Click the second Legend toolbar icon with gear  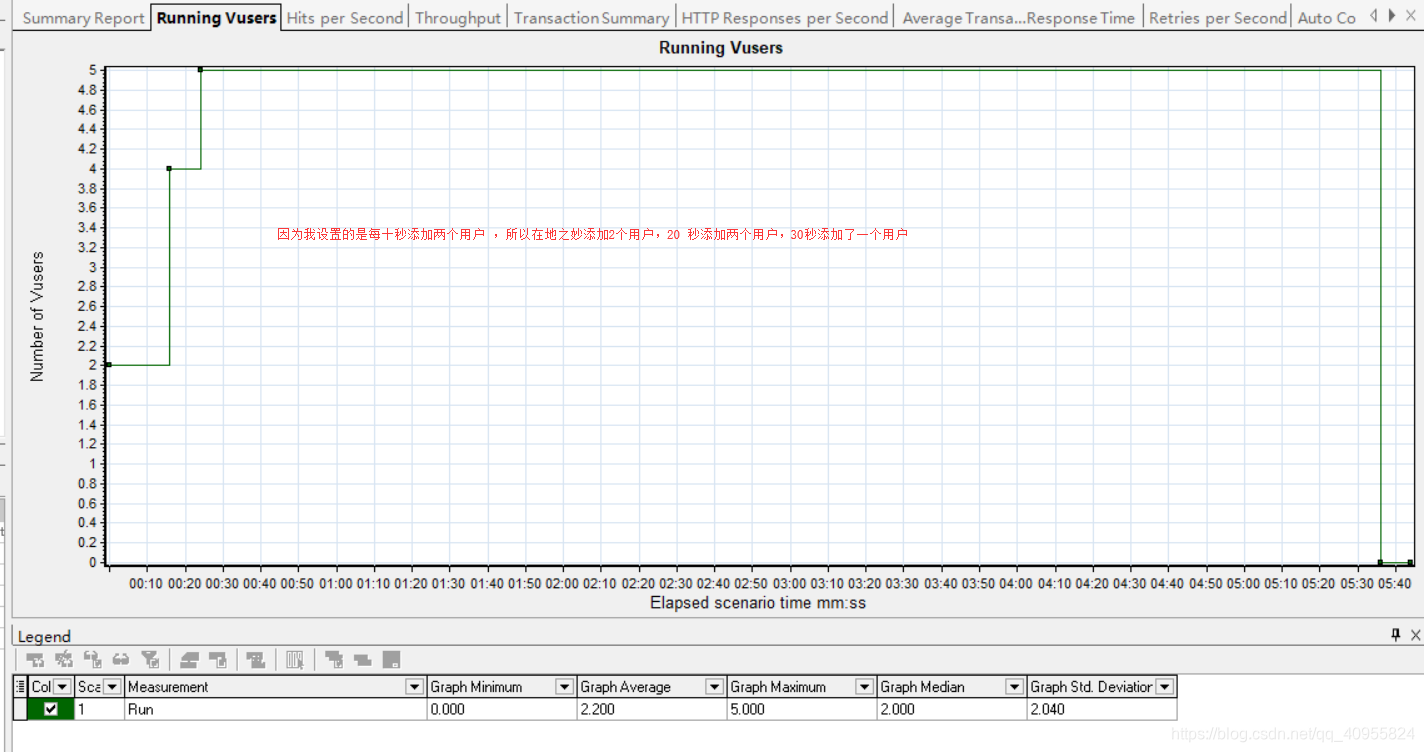coord(64,660)
